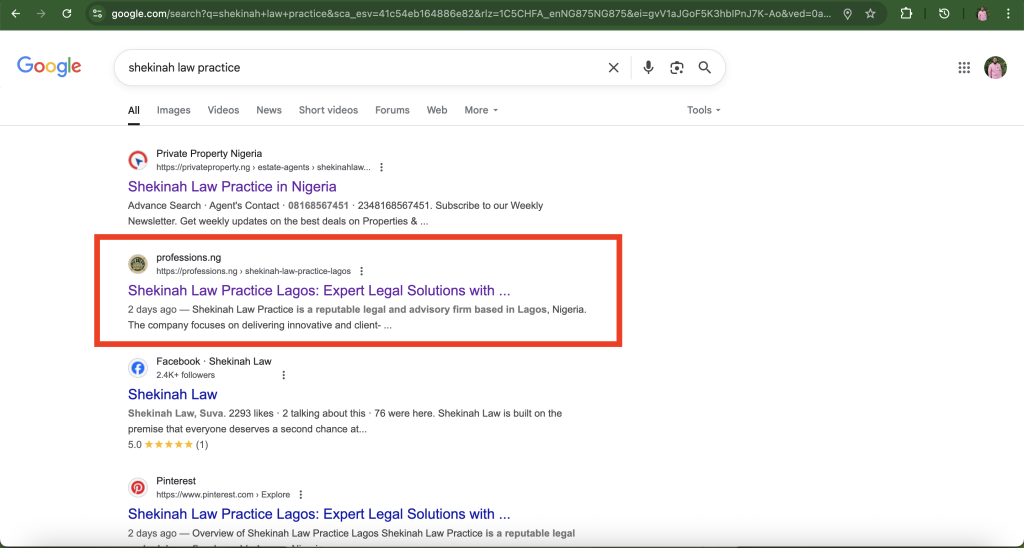Open Chrome three-dot menu
The height and width of the screenshot is (548, 1024).
(x=1008, y=14)
